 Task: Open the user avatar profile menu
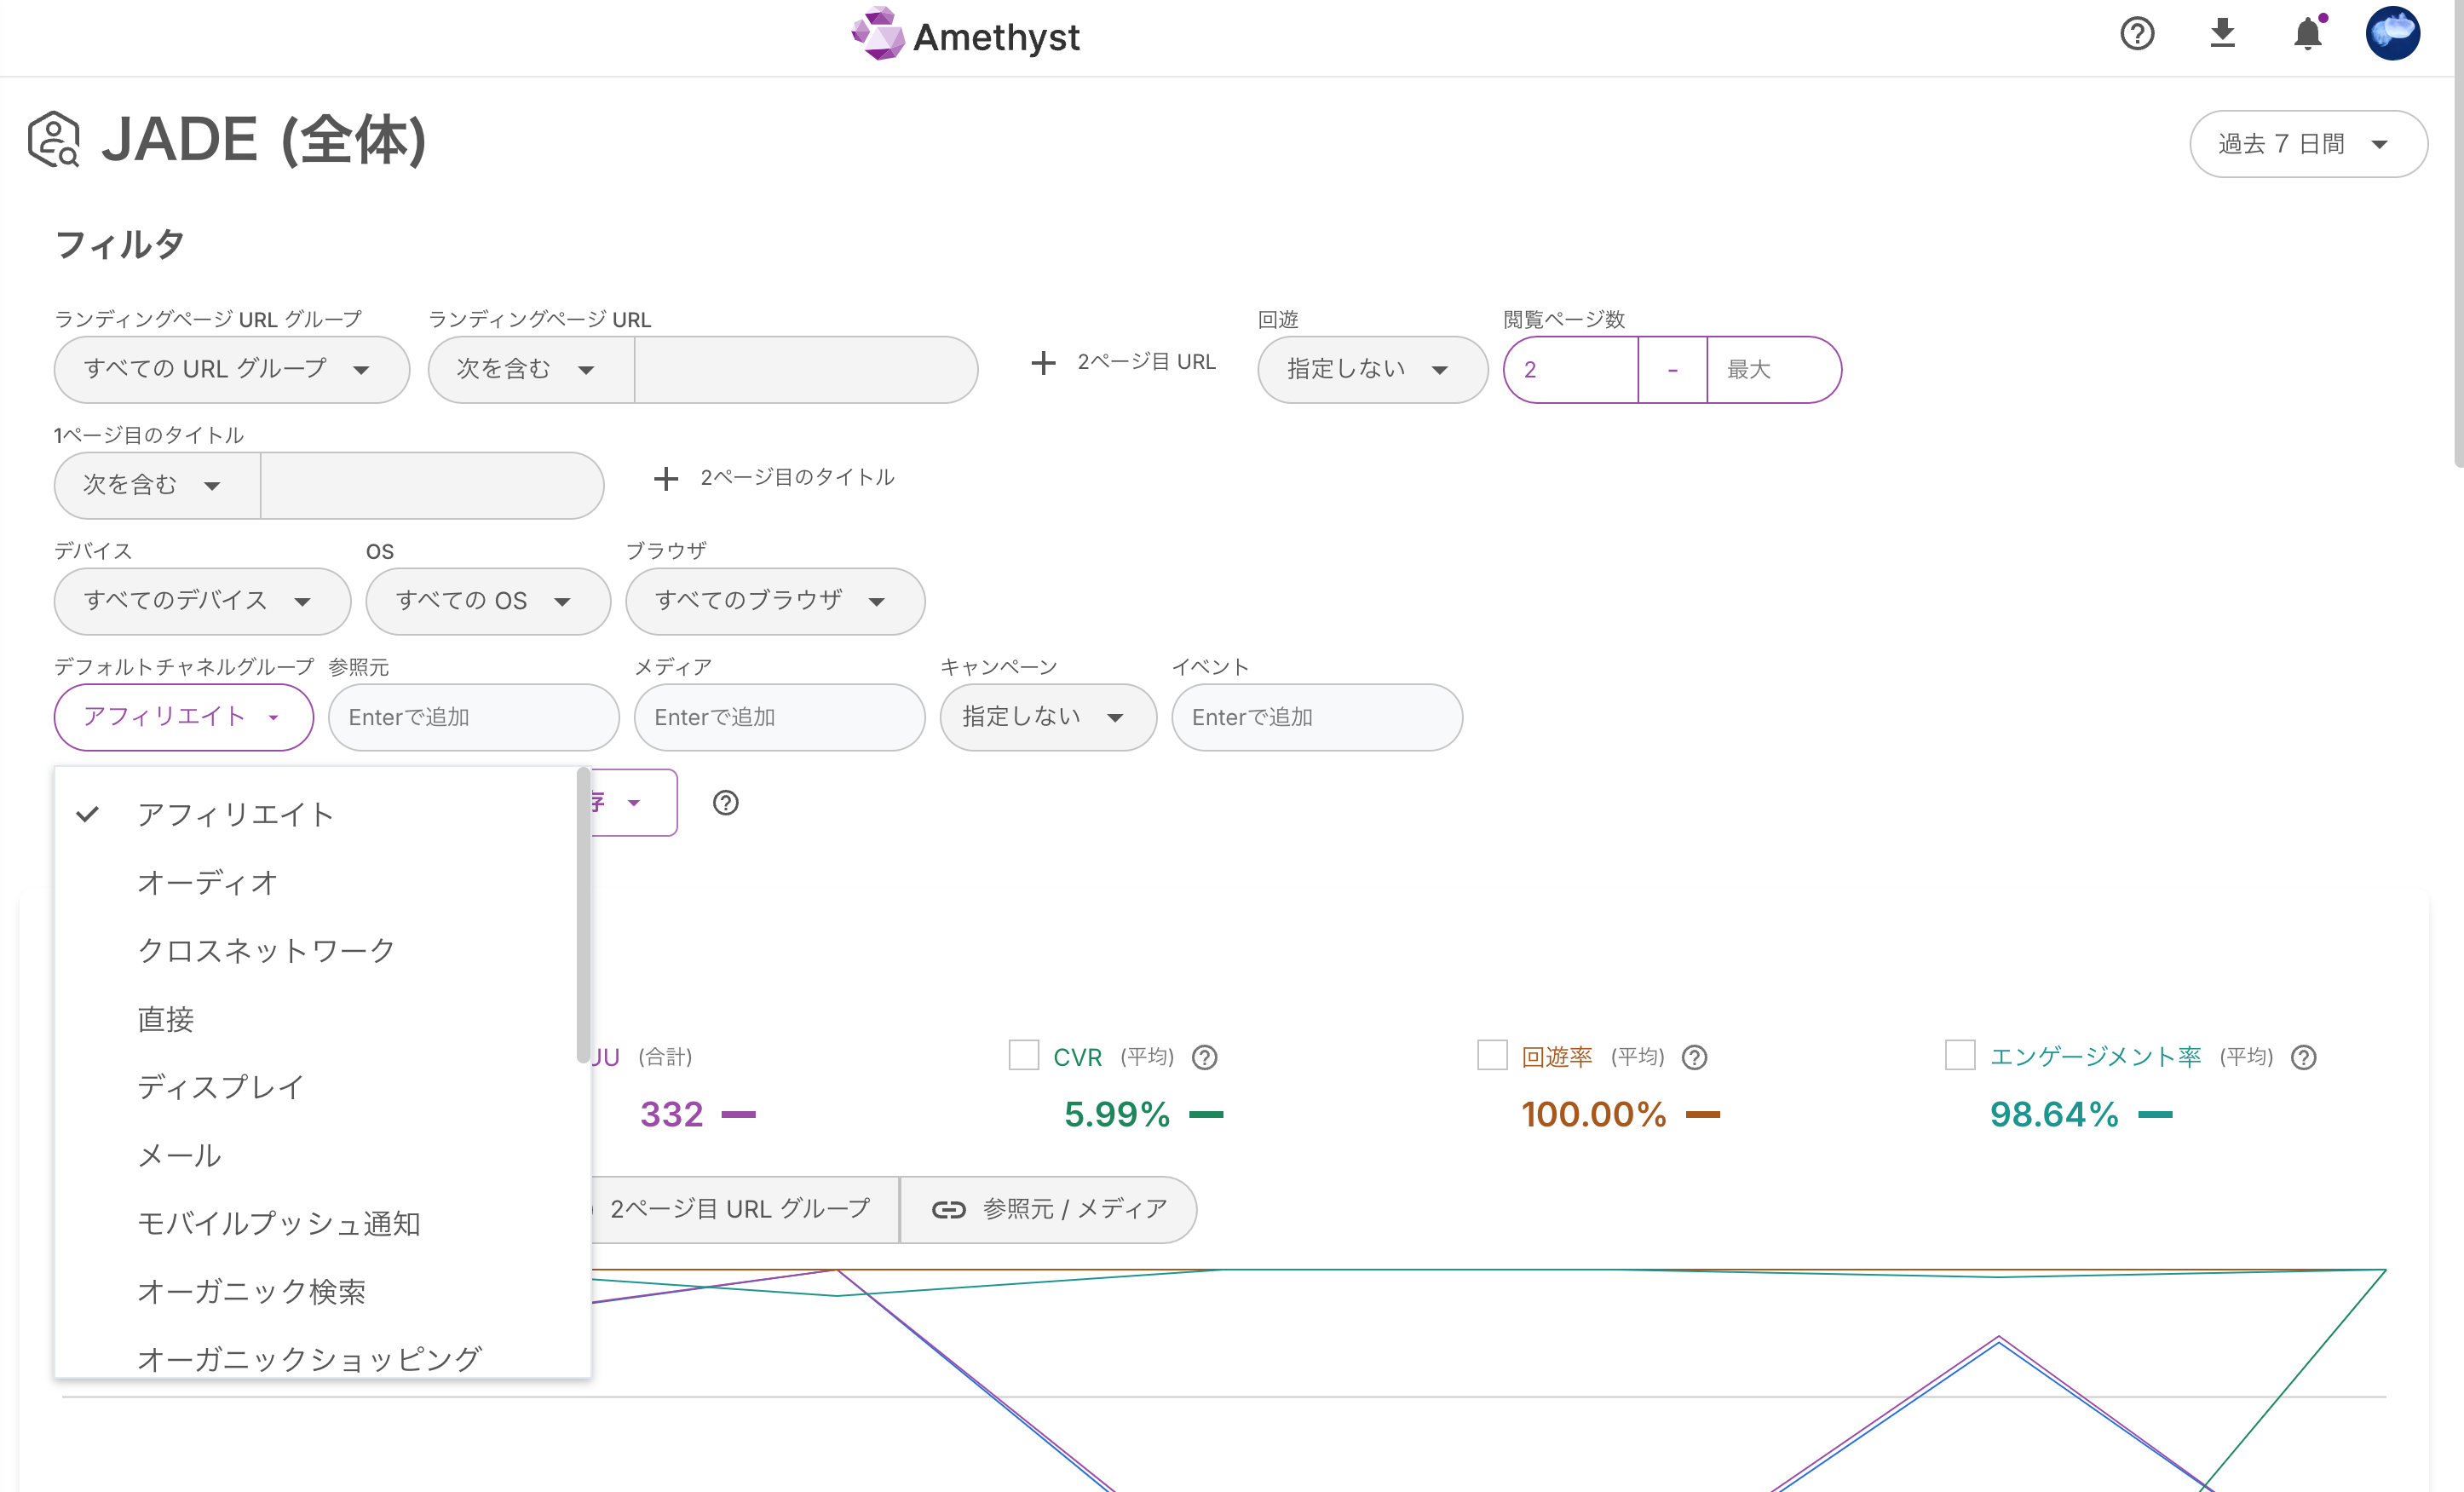click(2392, 34)
